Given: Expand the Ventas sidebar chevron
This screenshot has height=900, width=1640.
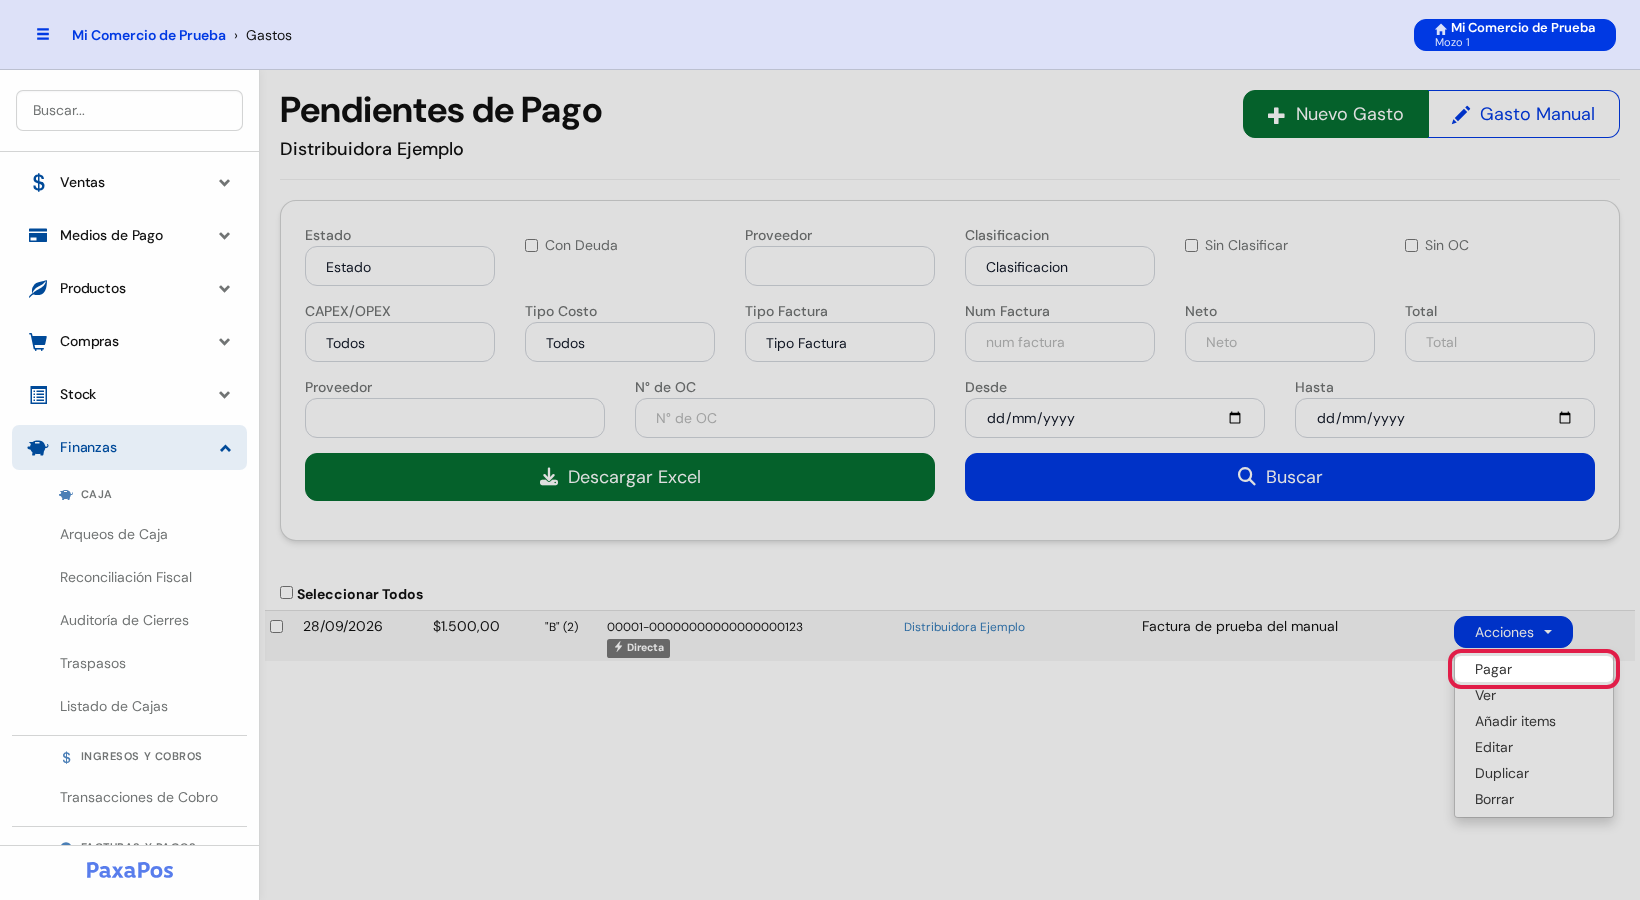Looking at the screenshot, I should [225, 183].
